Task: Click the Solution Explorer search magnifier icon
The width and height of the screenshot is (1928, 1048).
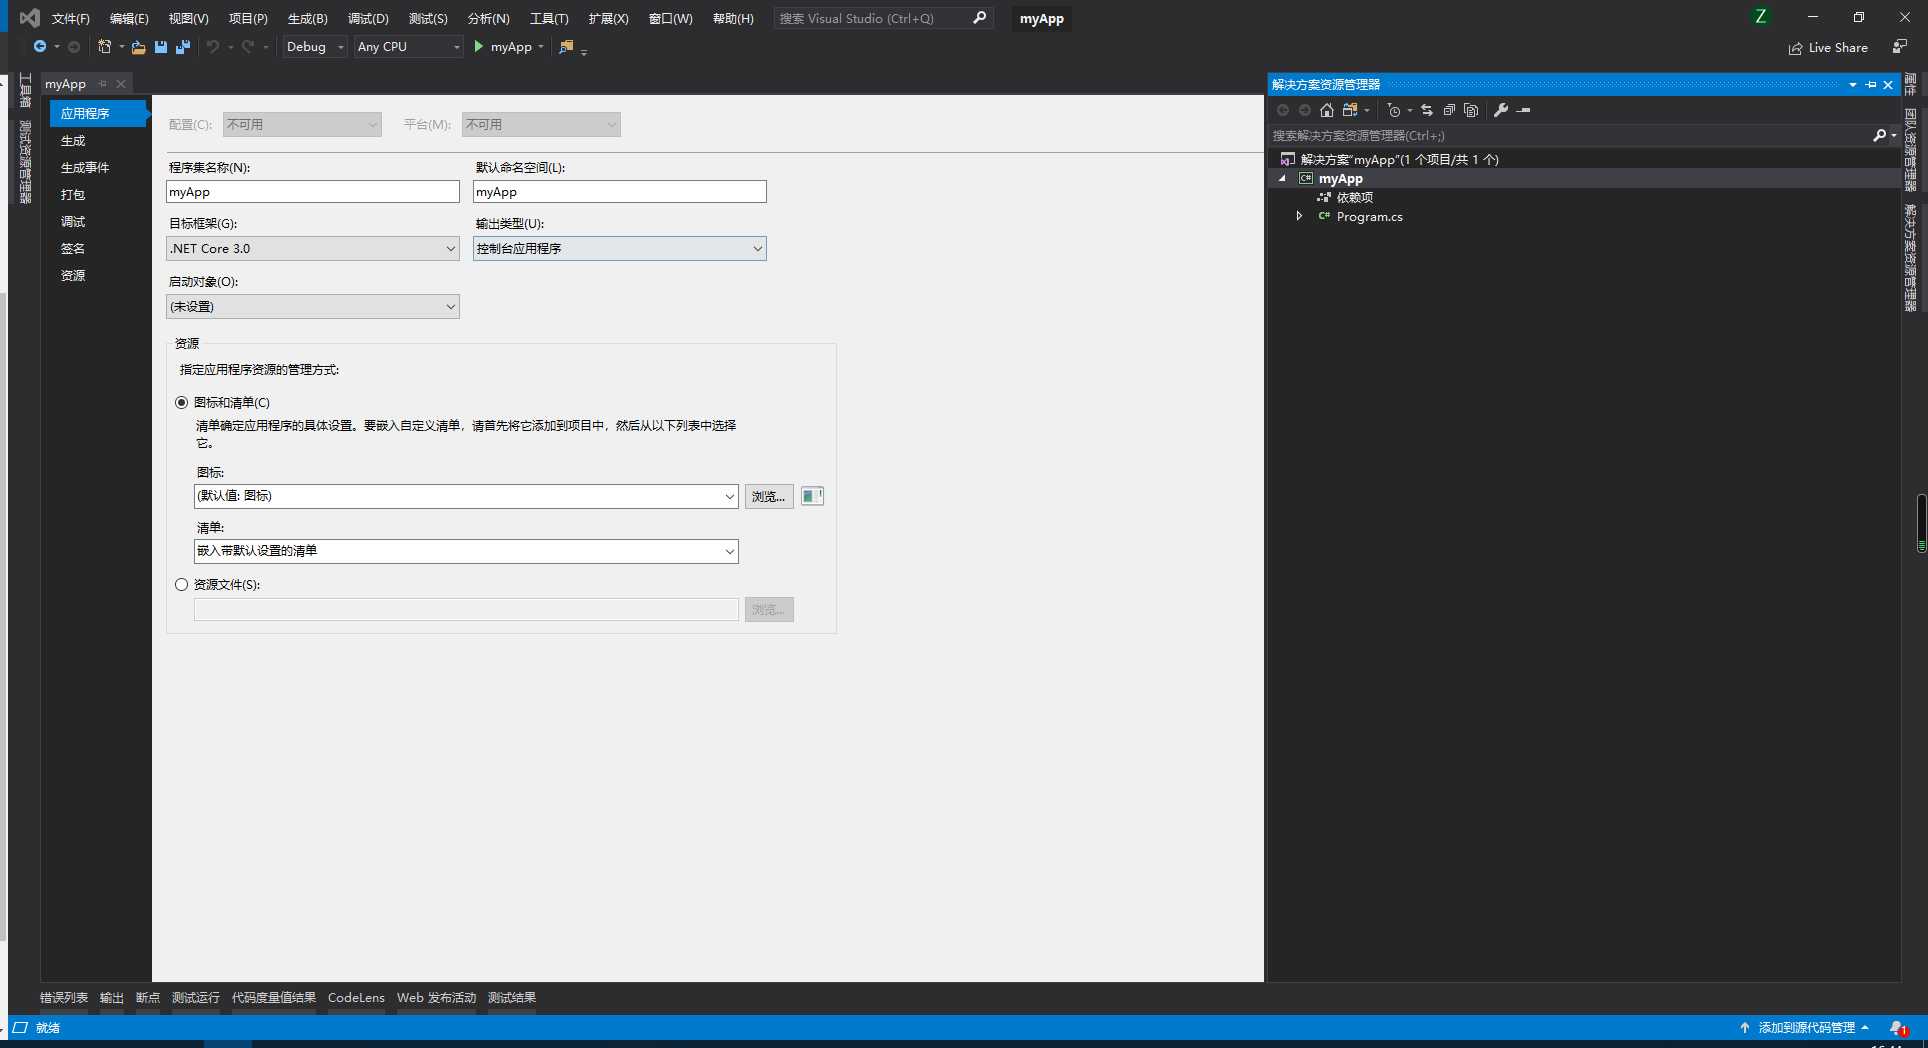Action: coord(1879,135)
